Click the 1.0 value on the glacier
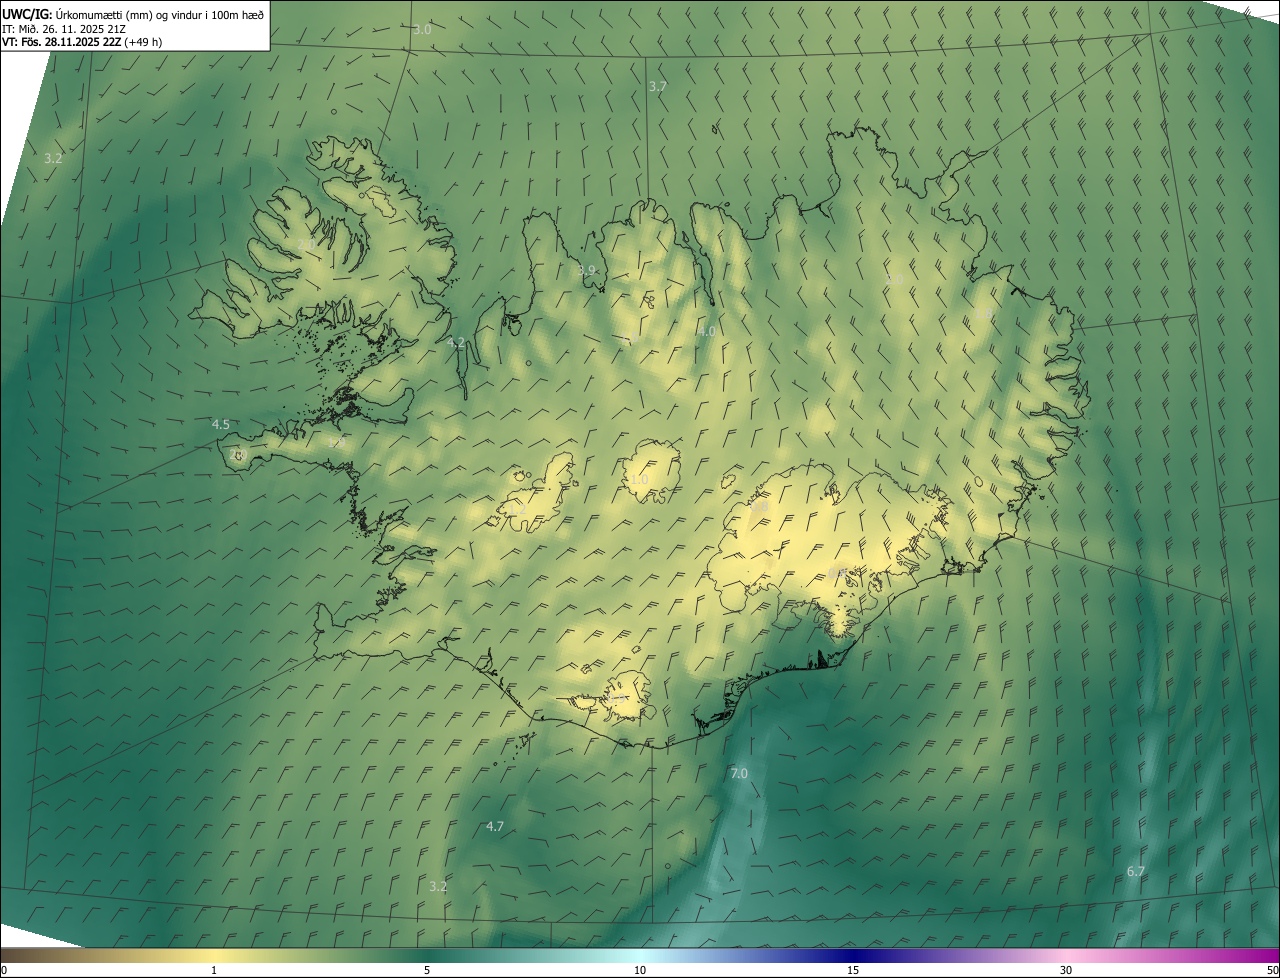The height and width of the screenshot is (978, 1280). click(639, 480)
